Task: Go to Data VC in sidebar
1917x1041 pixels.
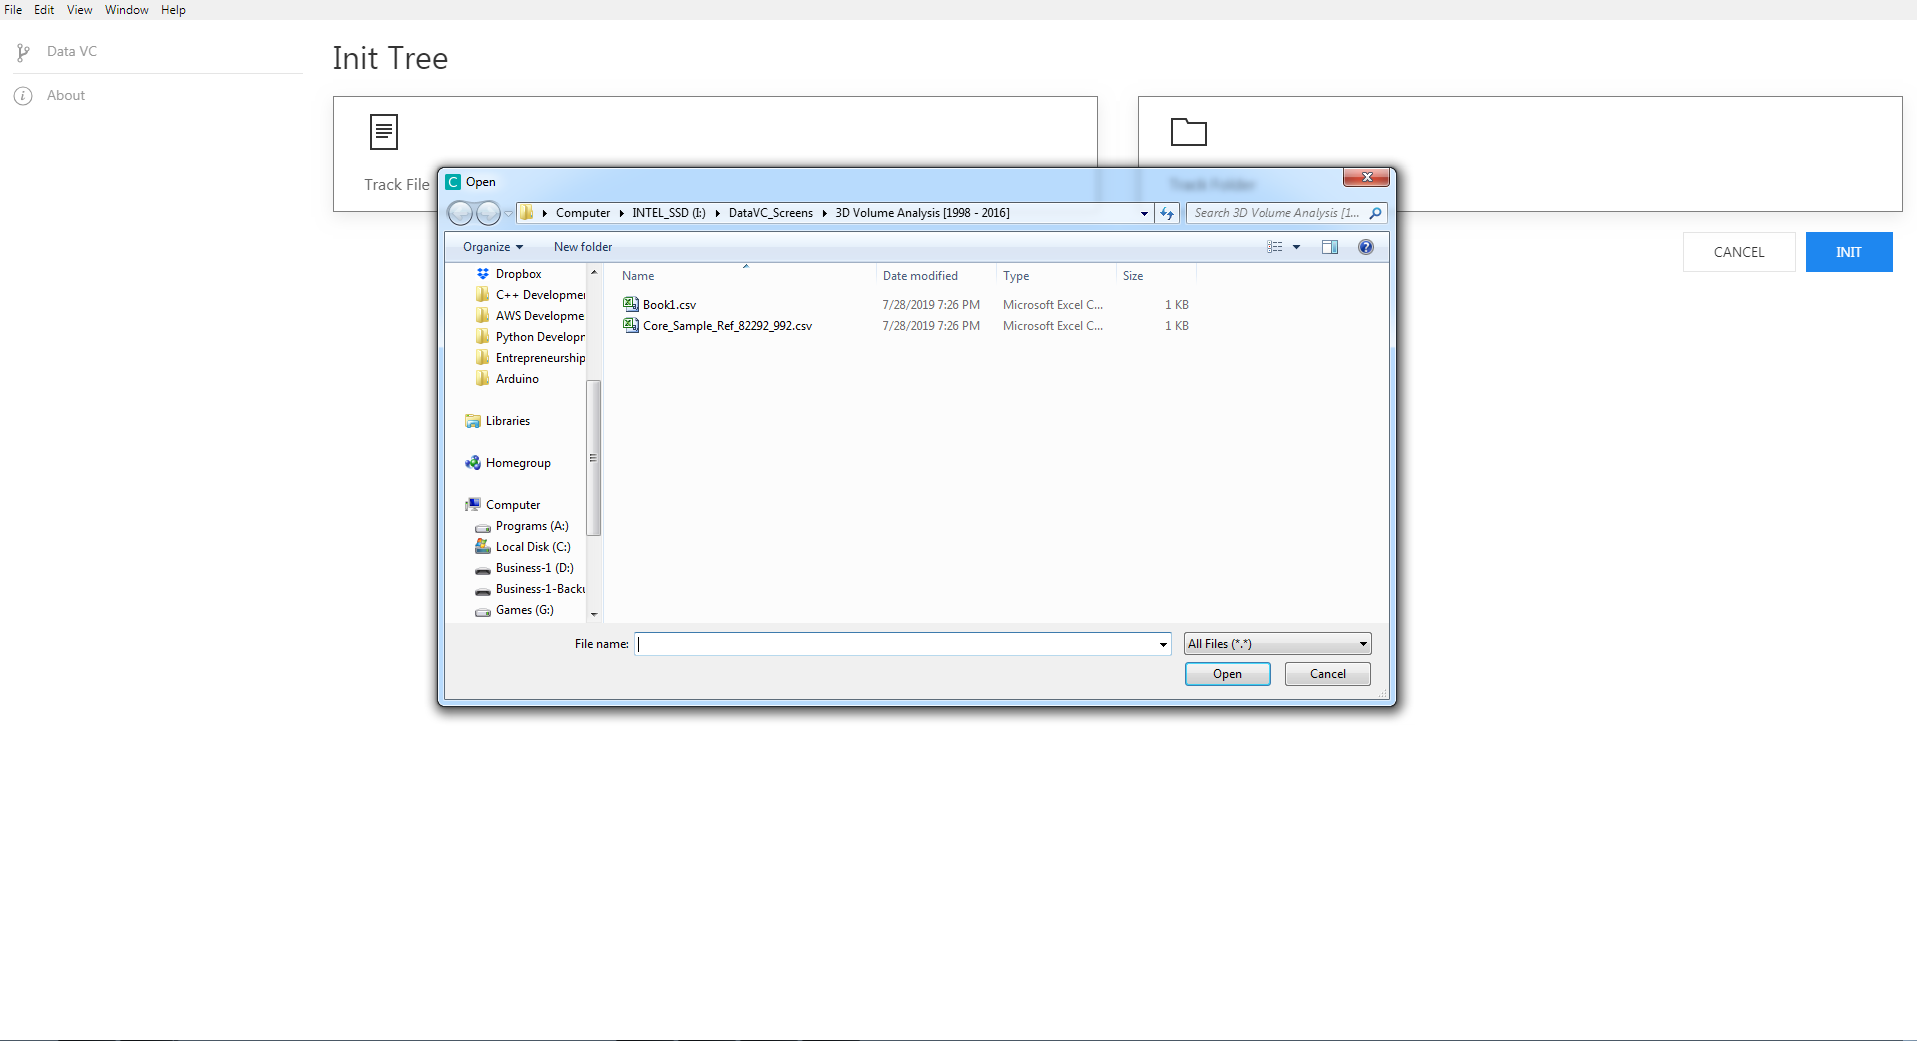Action: point(72,52)
